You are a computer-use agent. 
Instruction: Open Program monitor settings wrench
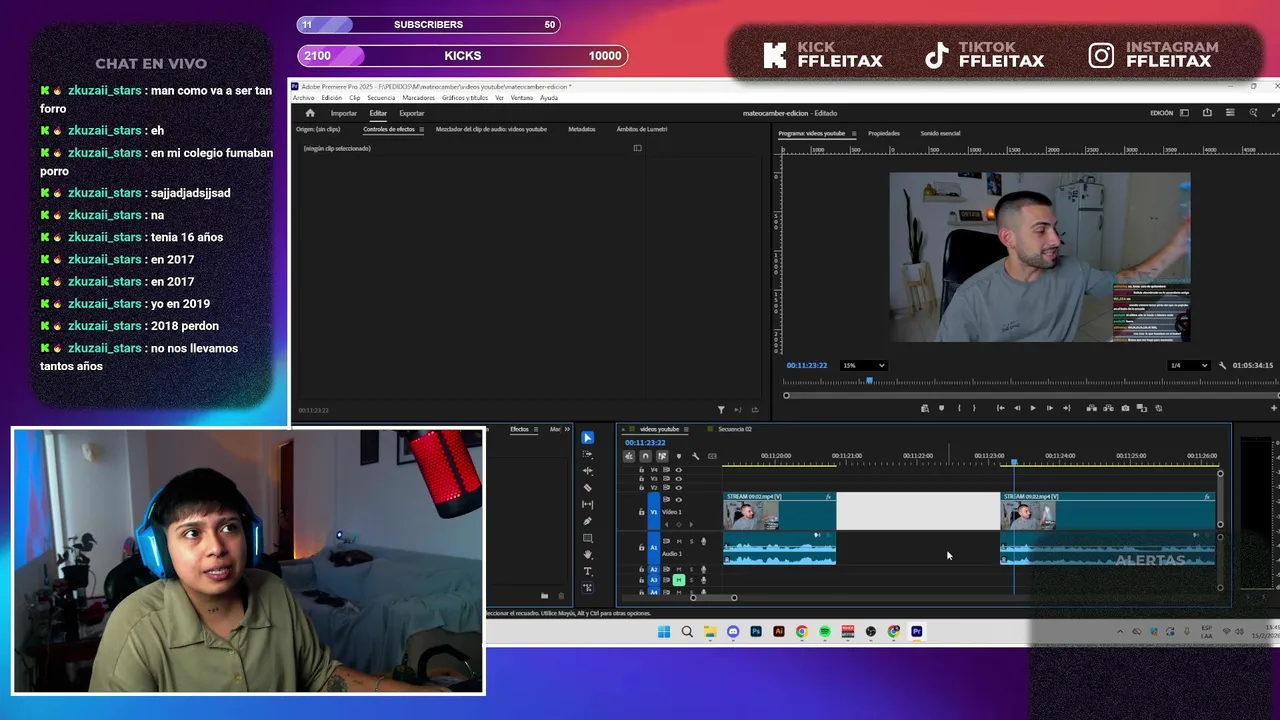pyautogui.click(x=1222, y=365)
